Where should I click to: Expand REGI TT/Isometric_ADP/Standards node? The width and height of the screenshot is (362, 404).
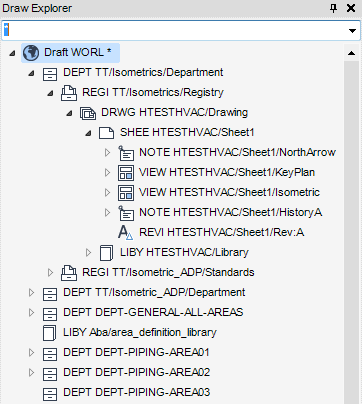pos(50,272)
